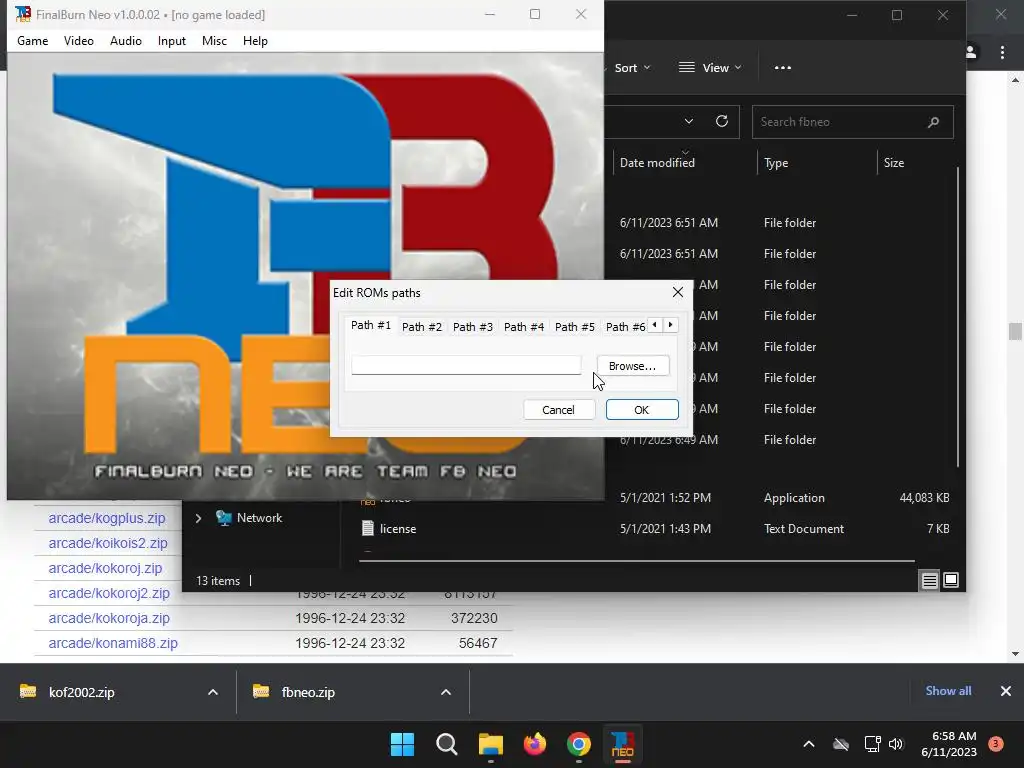
Task: Click the Search fbneo field
Action: click(852, 122)
